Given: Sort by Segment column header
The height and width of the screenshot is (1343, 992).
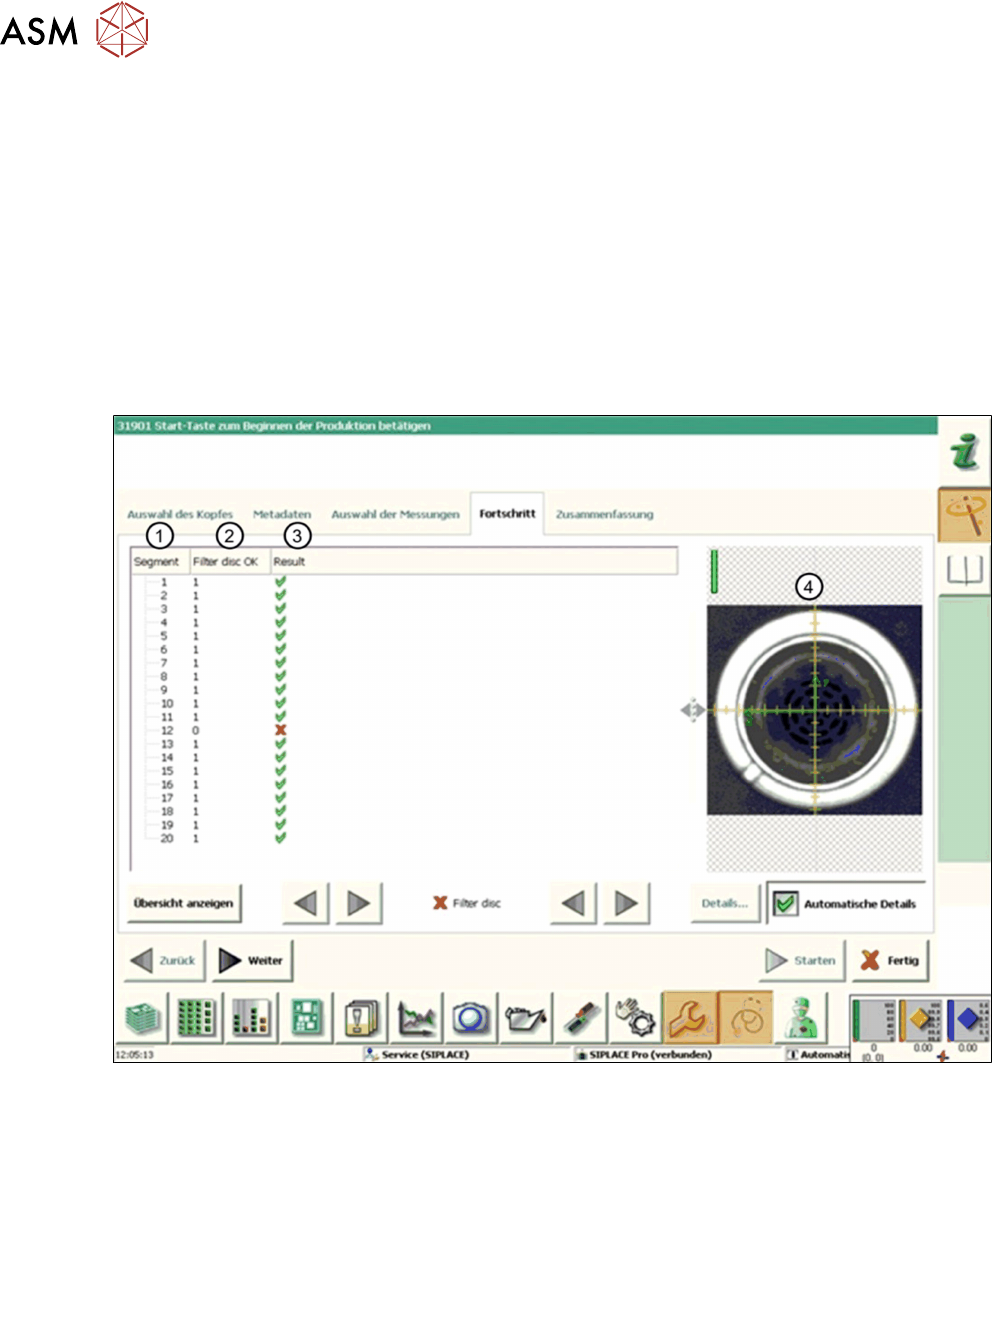Looking at the screenshot, I should coord(161,561).
